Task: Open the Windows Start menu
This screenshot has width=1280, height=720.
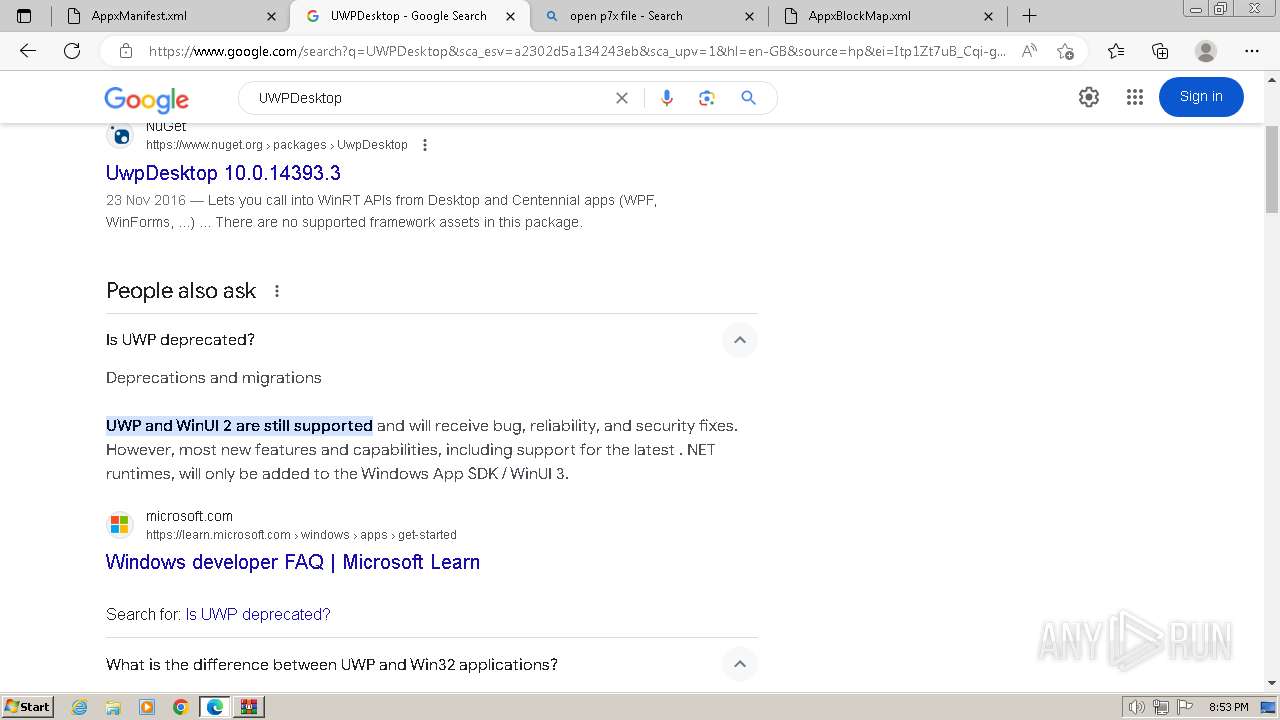Action: [x=27, y=707]
